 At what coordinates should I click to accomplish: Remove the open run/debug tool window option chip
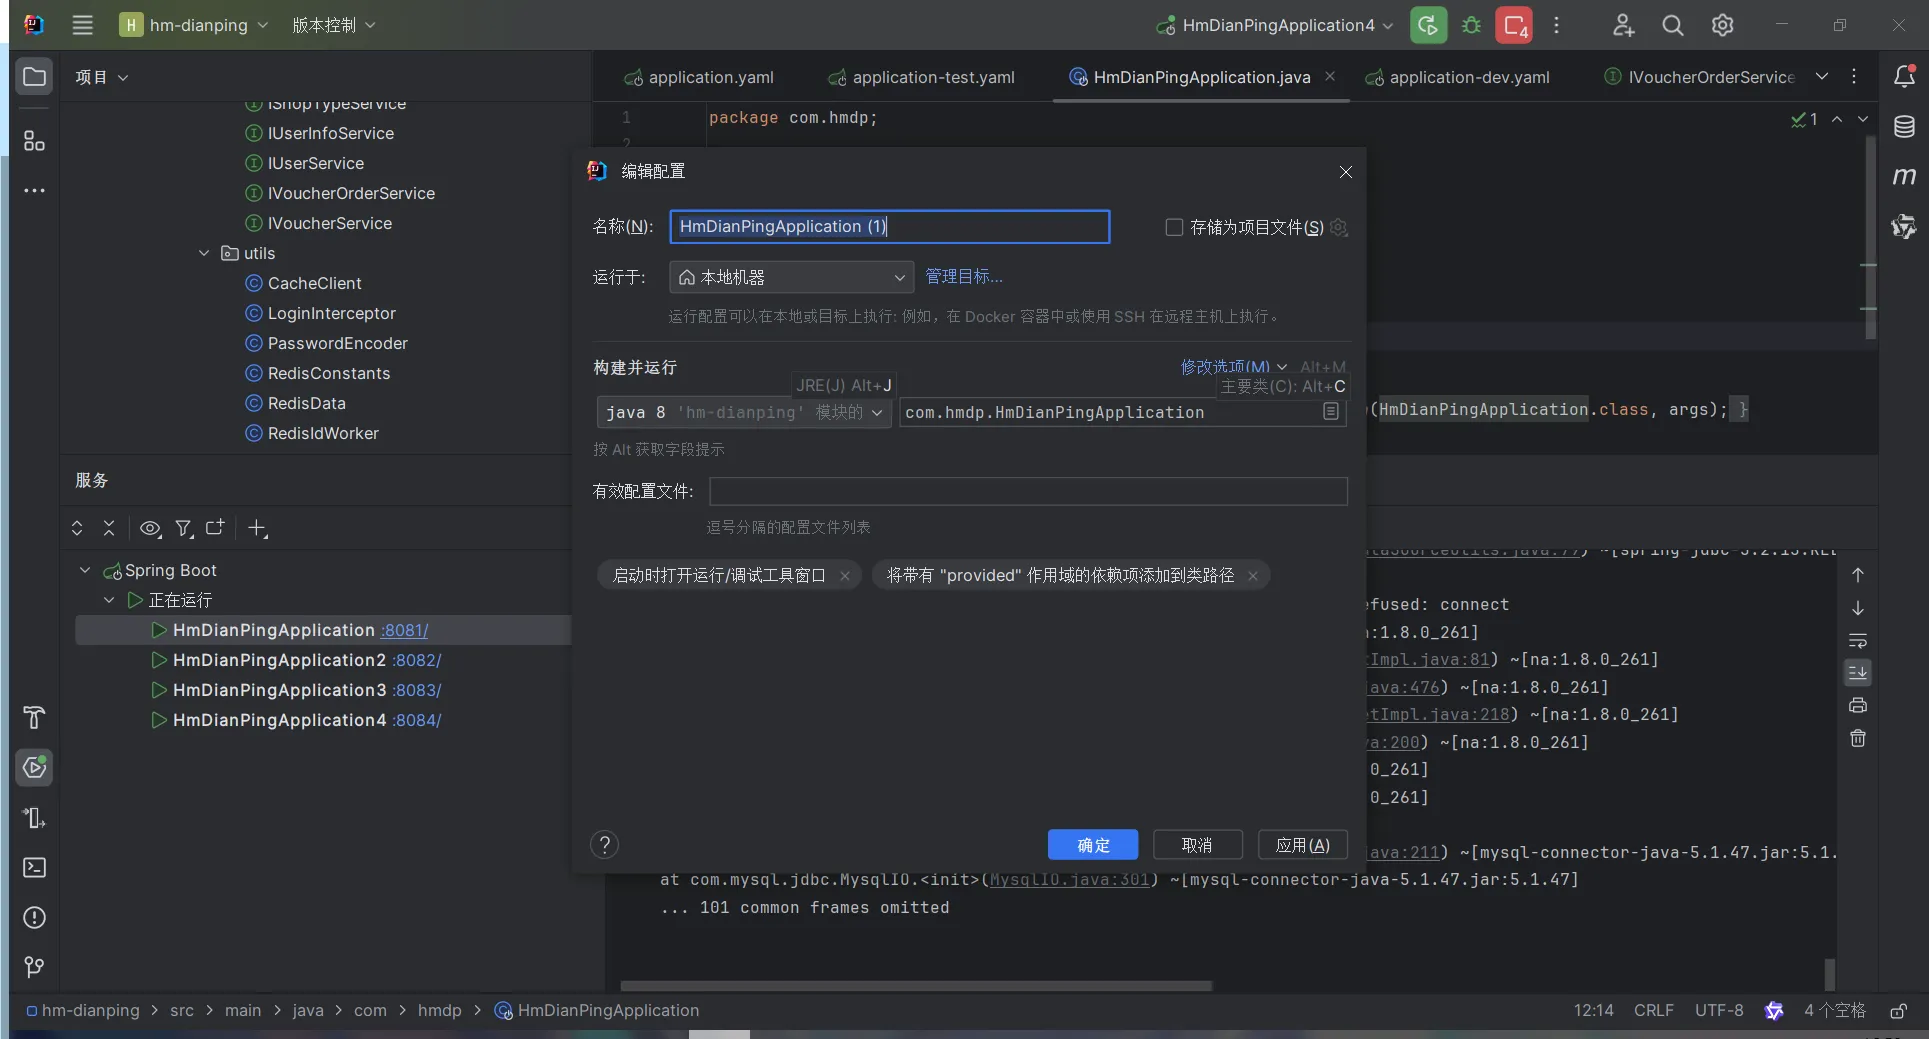845,576
